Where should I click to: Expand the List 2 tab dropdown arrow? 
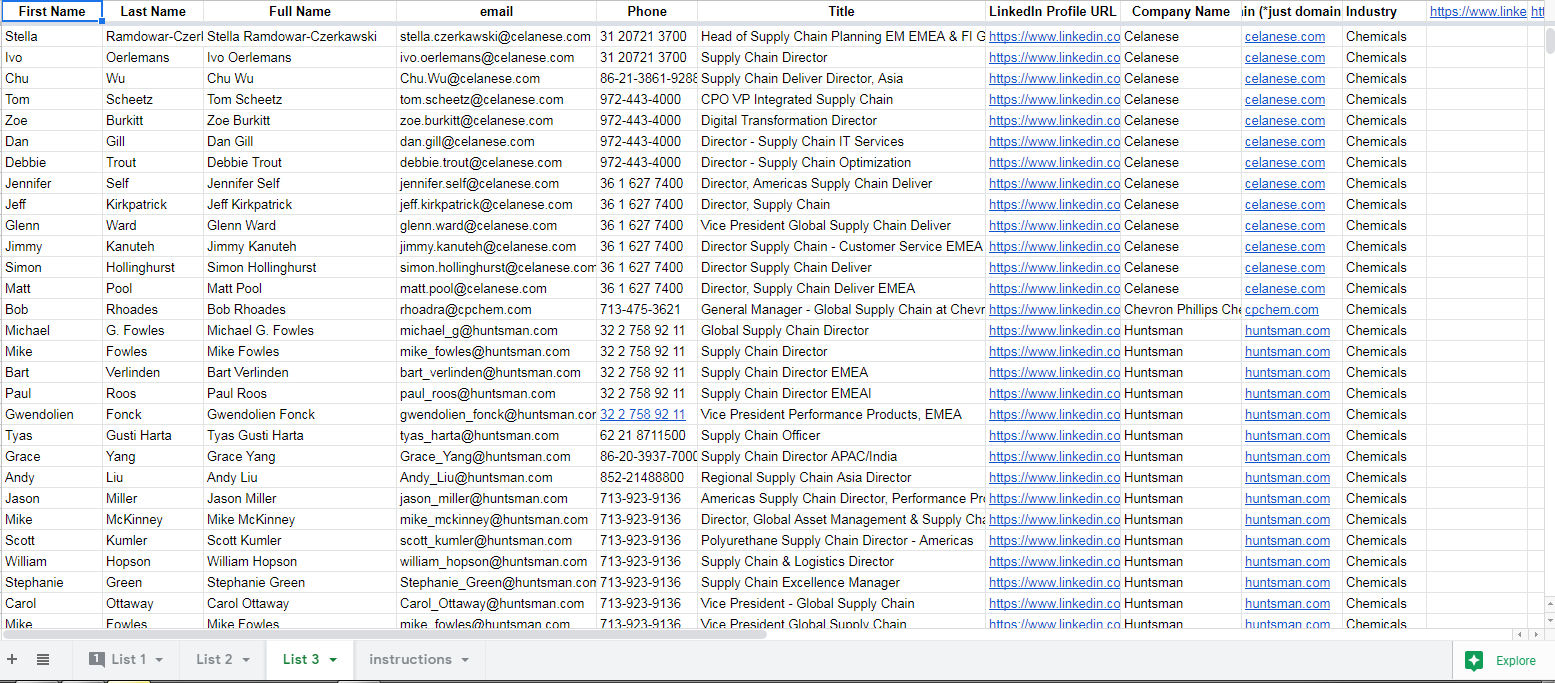pyautogui.click(x=246, y=660)
